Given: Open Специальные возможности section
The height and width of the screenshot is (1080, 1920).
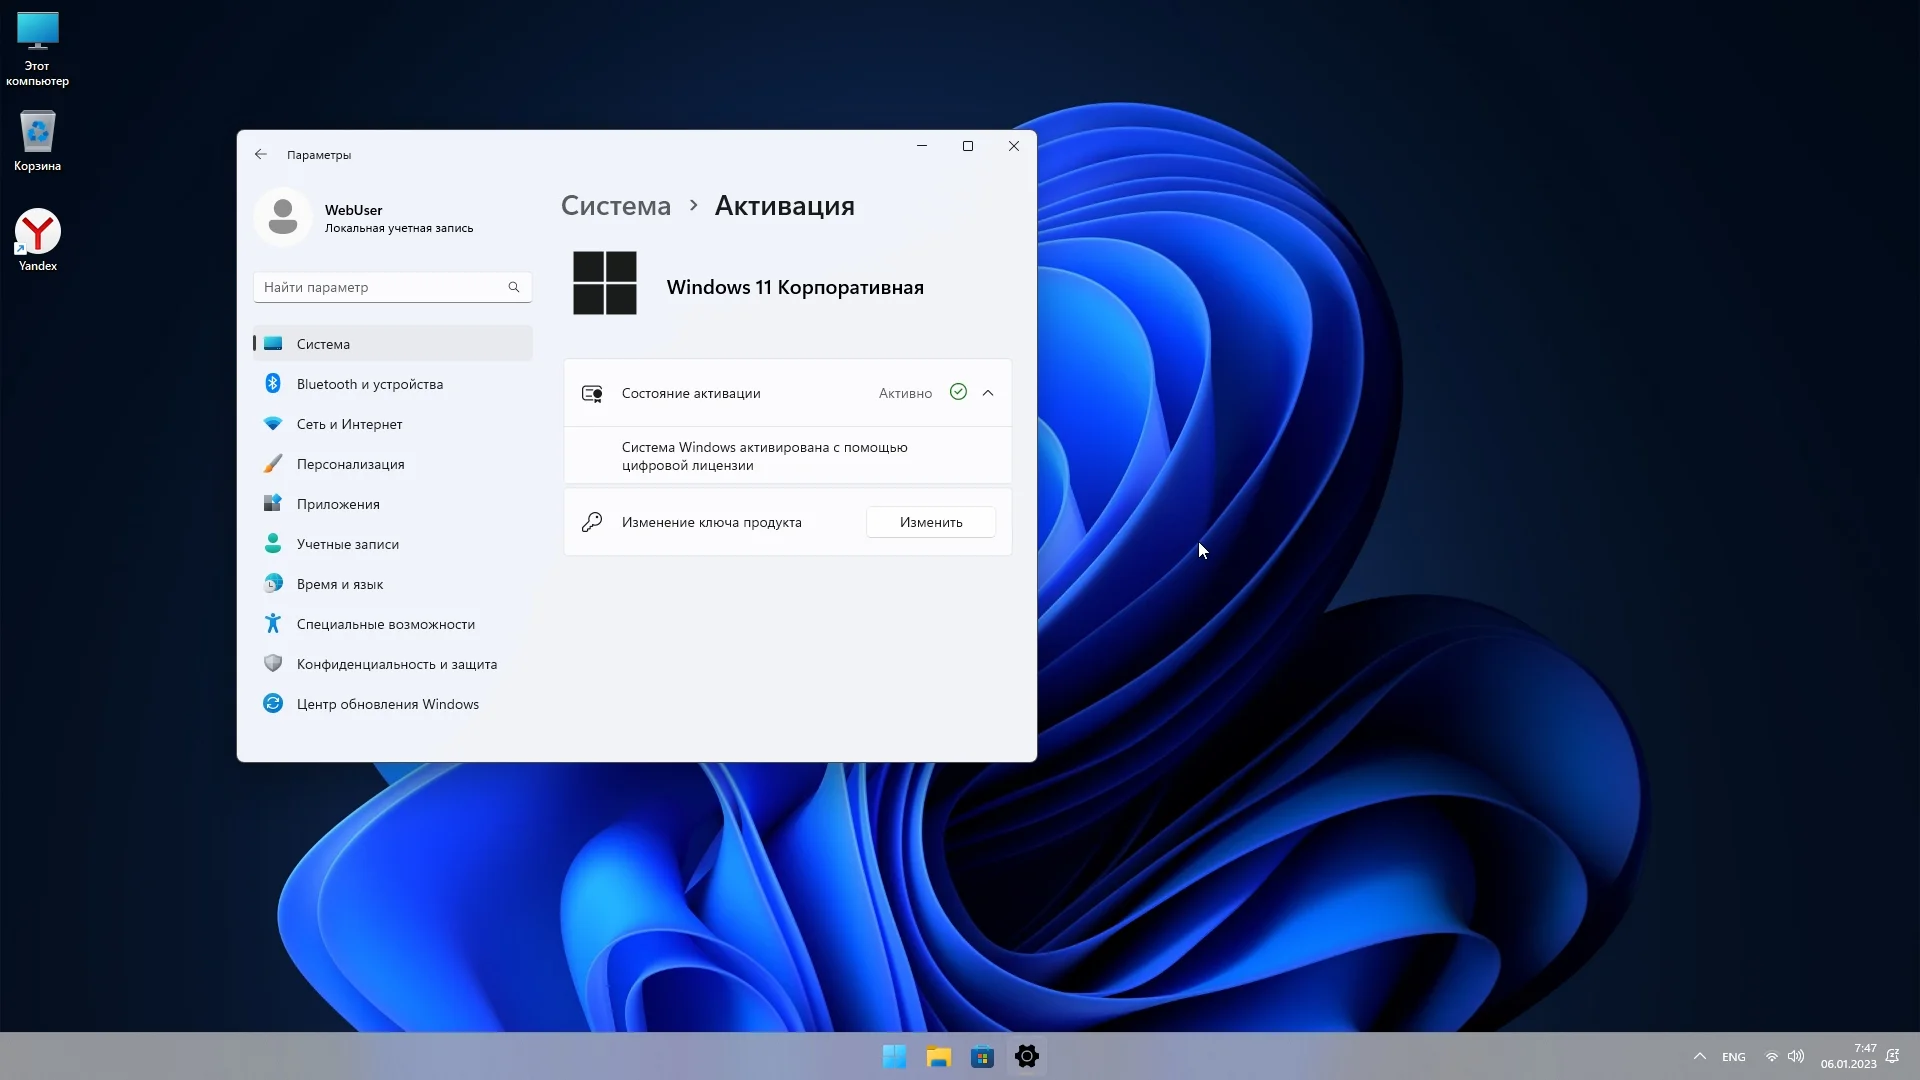Looking at the screenshot, I should click(x=385, y=624).
